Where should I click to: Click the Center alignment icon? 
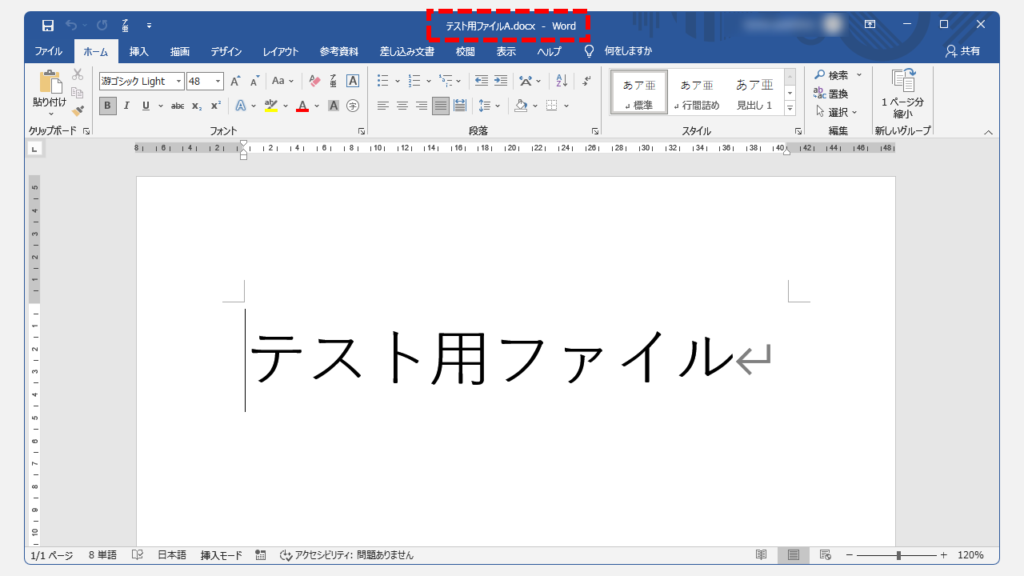coord(402,105)
